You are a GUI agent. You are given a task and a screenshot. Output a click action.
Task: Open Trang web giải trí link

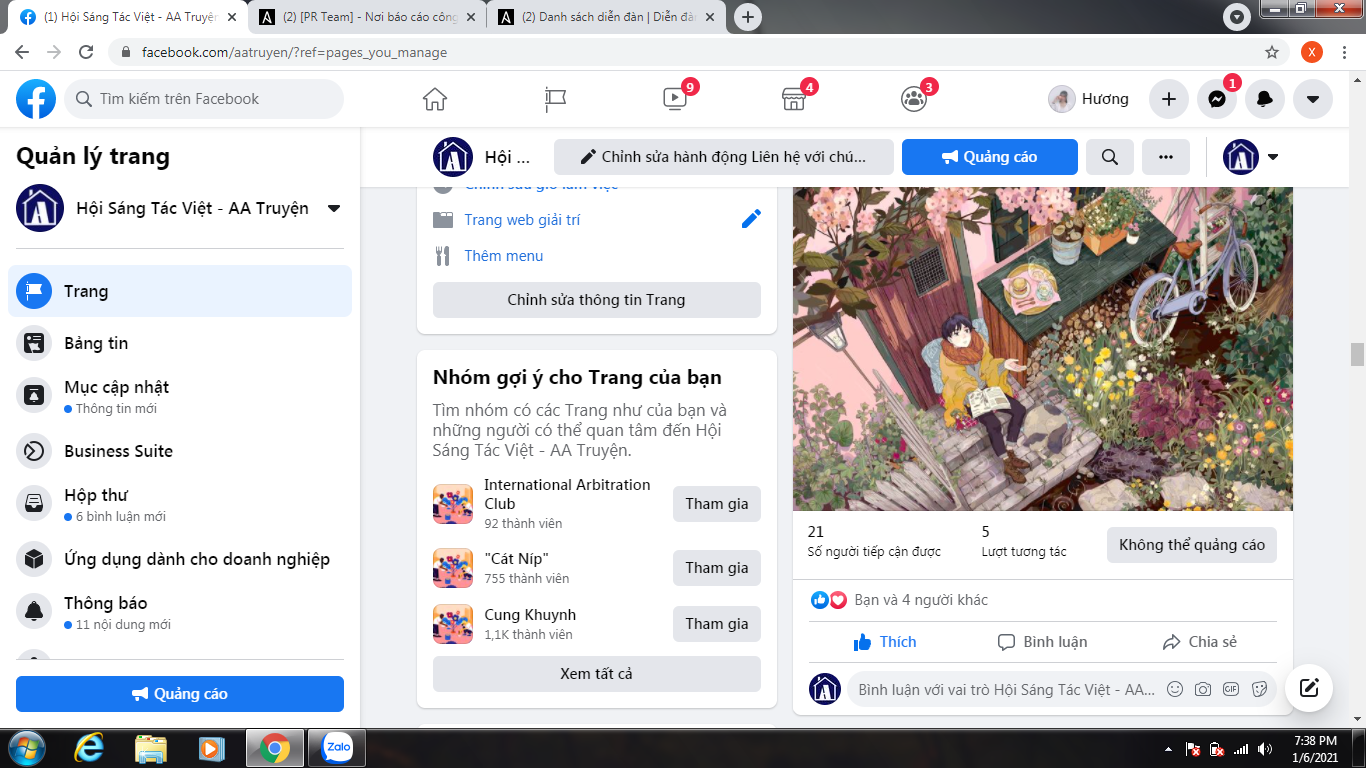pos(522,220)
